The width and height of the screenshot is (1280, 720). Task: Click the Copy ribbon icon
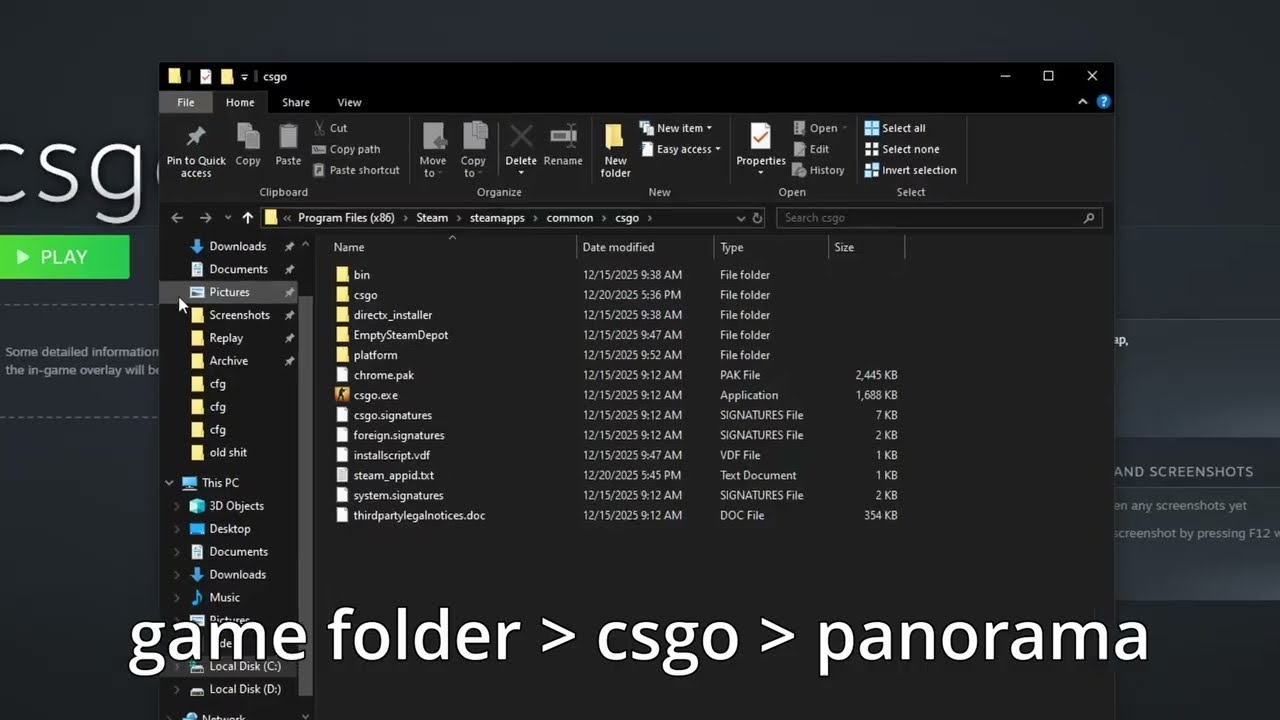tap(248, 136)
